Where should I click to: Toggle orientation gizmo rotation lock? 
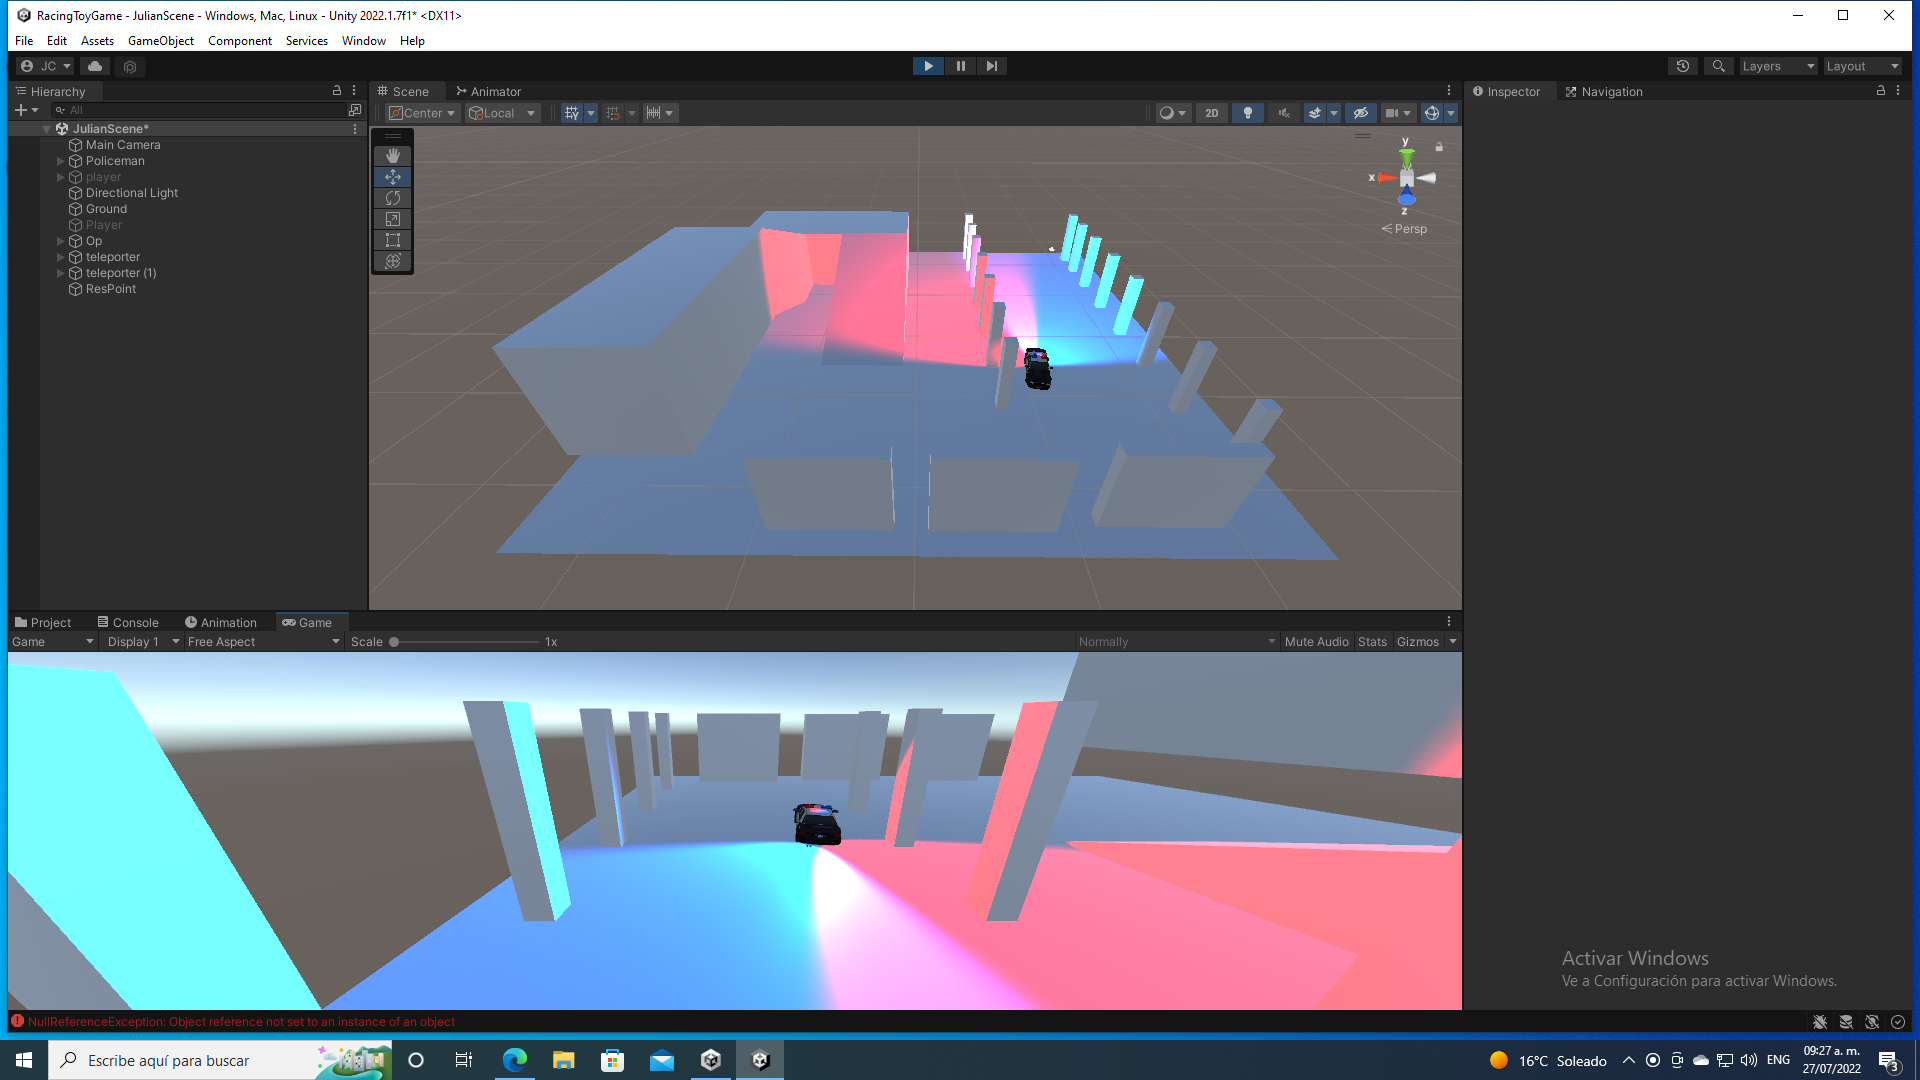tap(1439, 147)
